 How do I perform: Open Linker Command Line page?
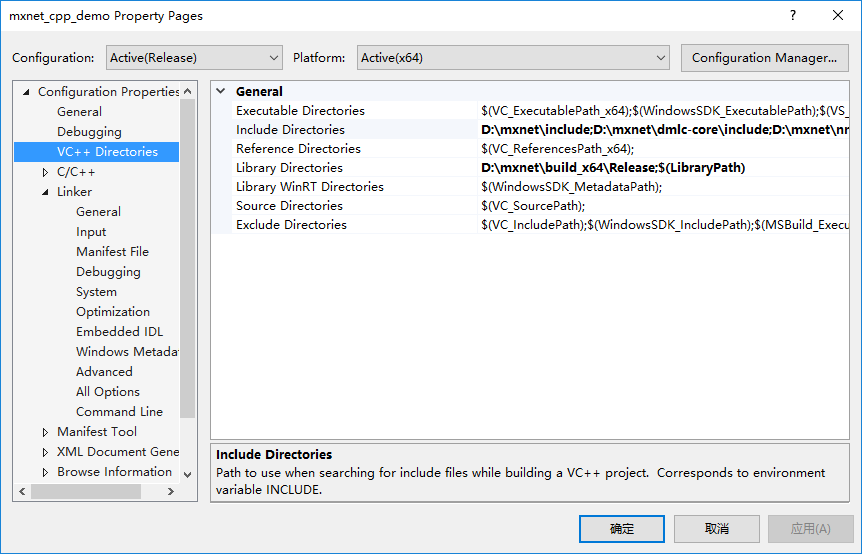[119, 412]
